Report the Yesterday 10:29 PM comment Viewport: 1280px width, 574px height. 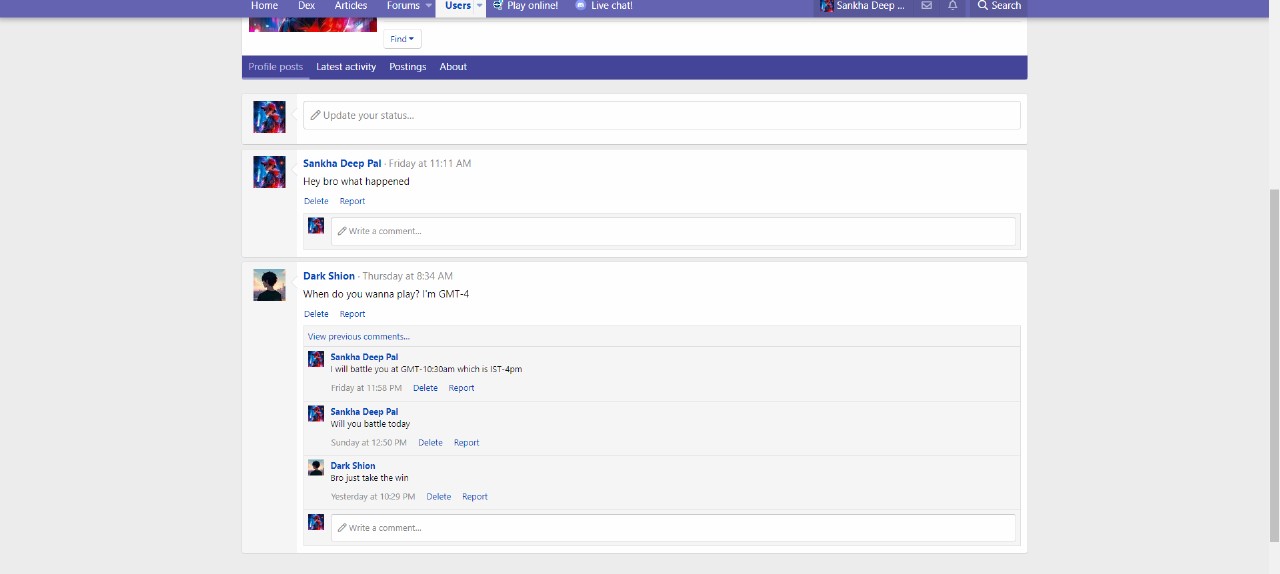tap(474, 496)
